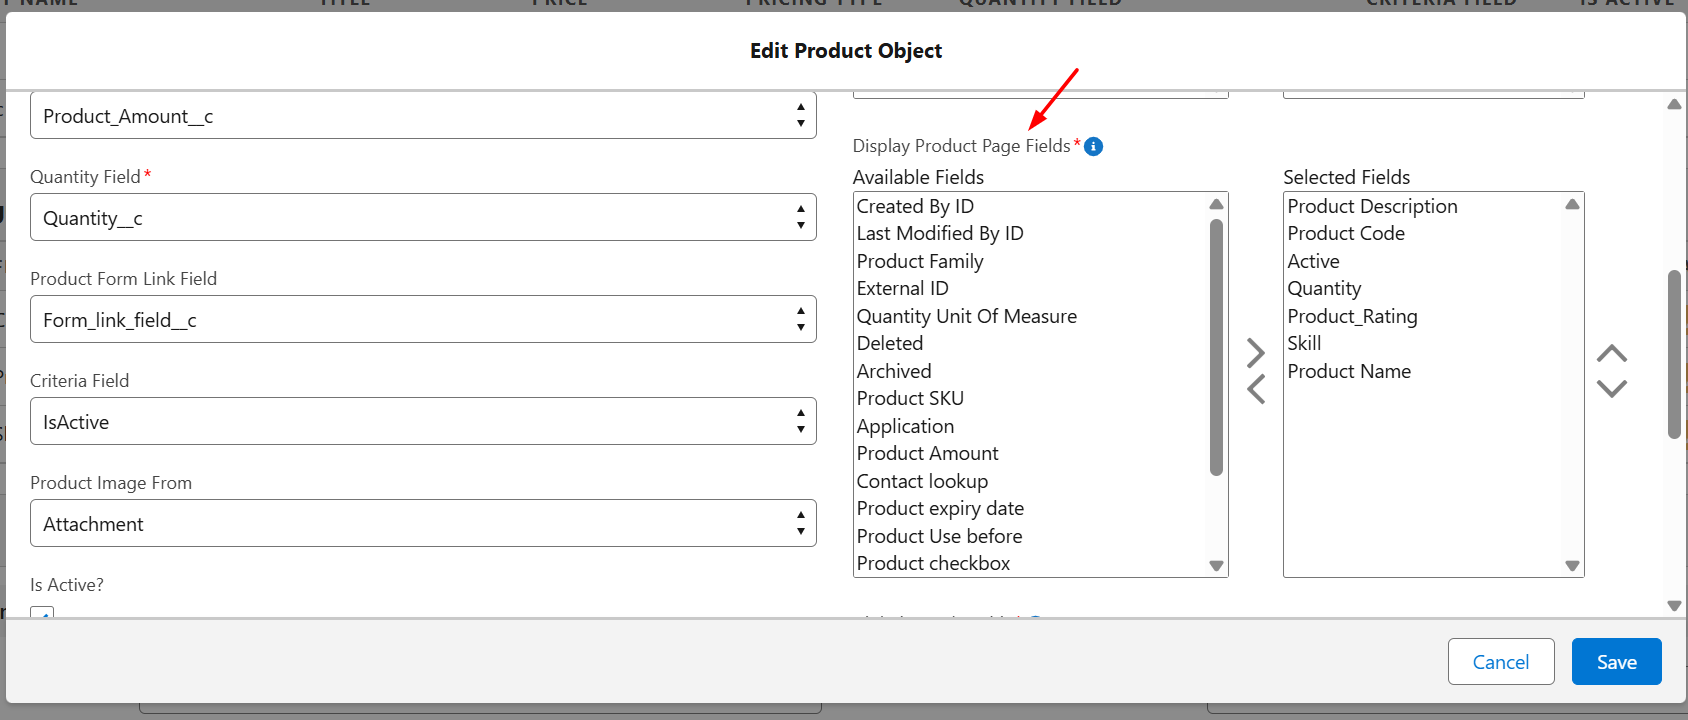
Task: Expand the Product Form Link Field dropdown
Action: click(423, 320)
